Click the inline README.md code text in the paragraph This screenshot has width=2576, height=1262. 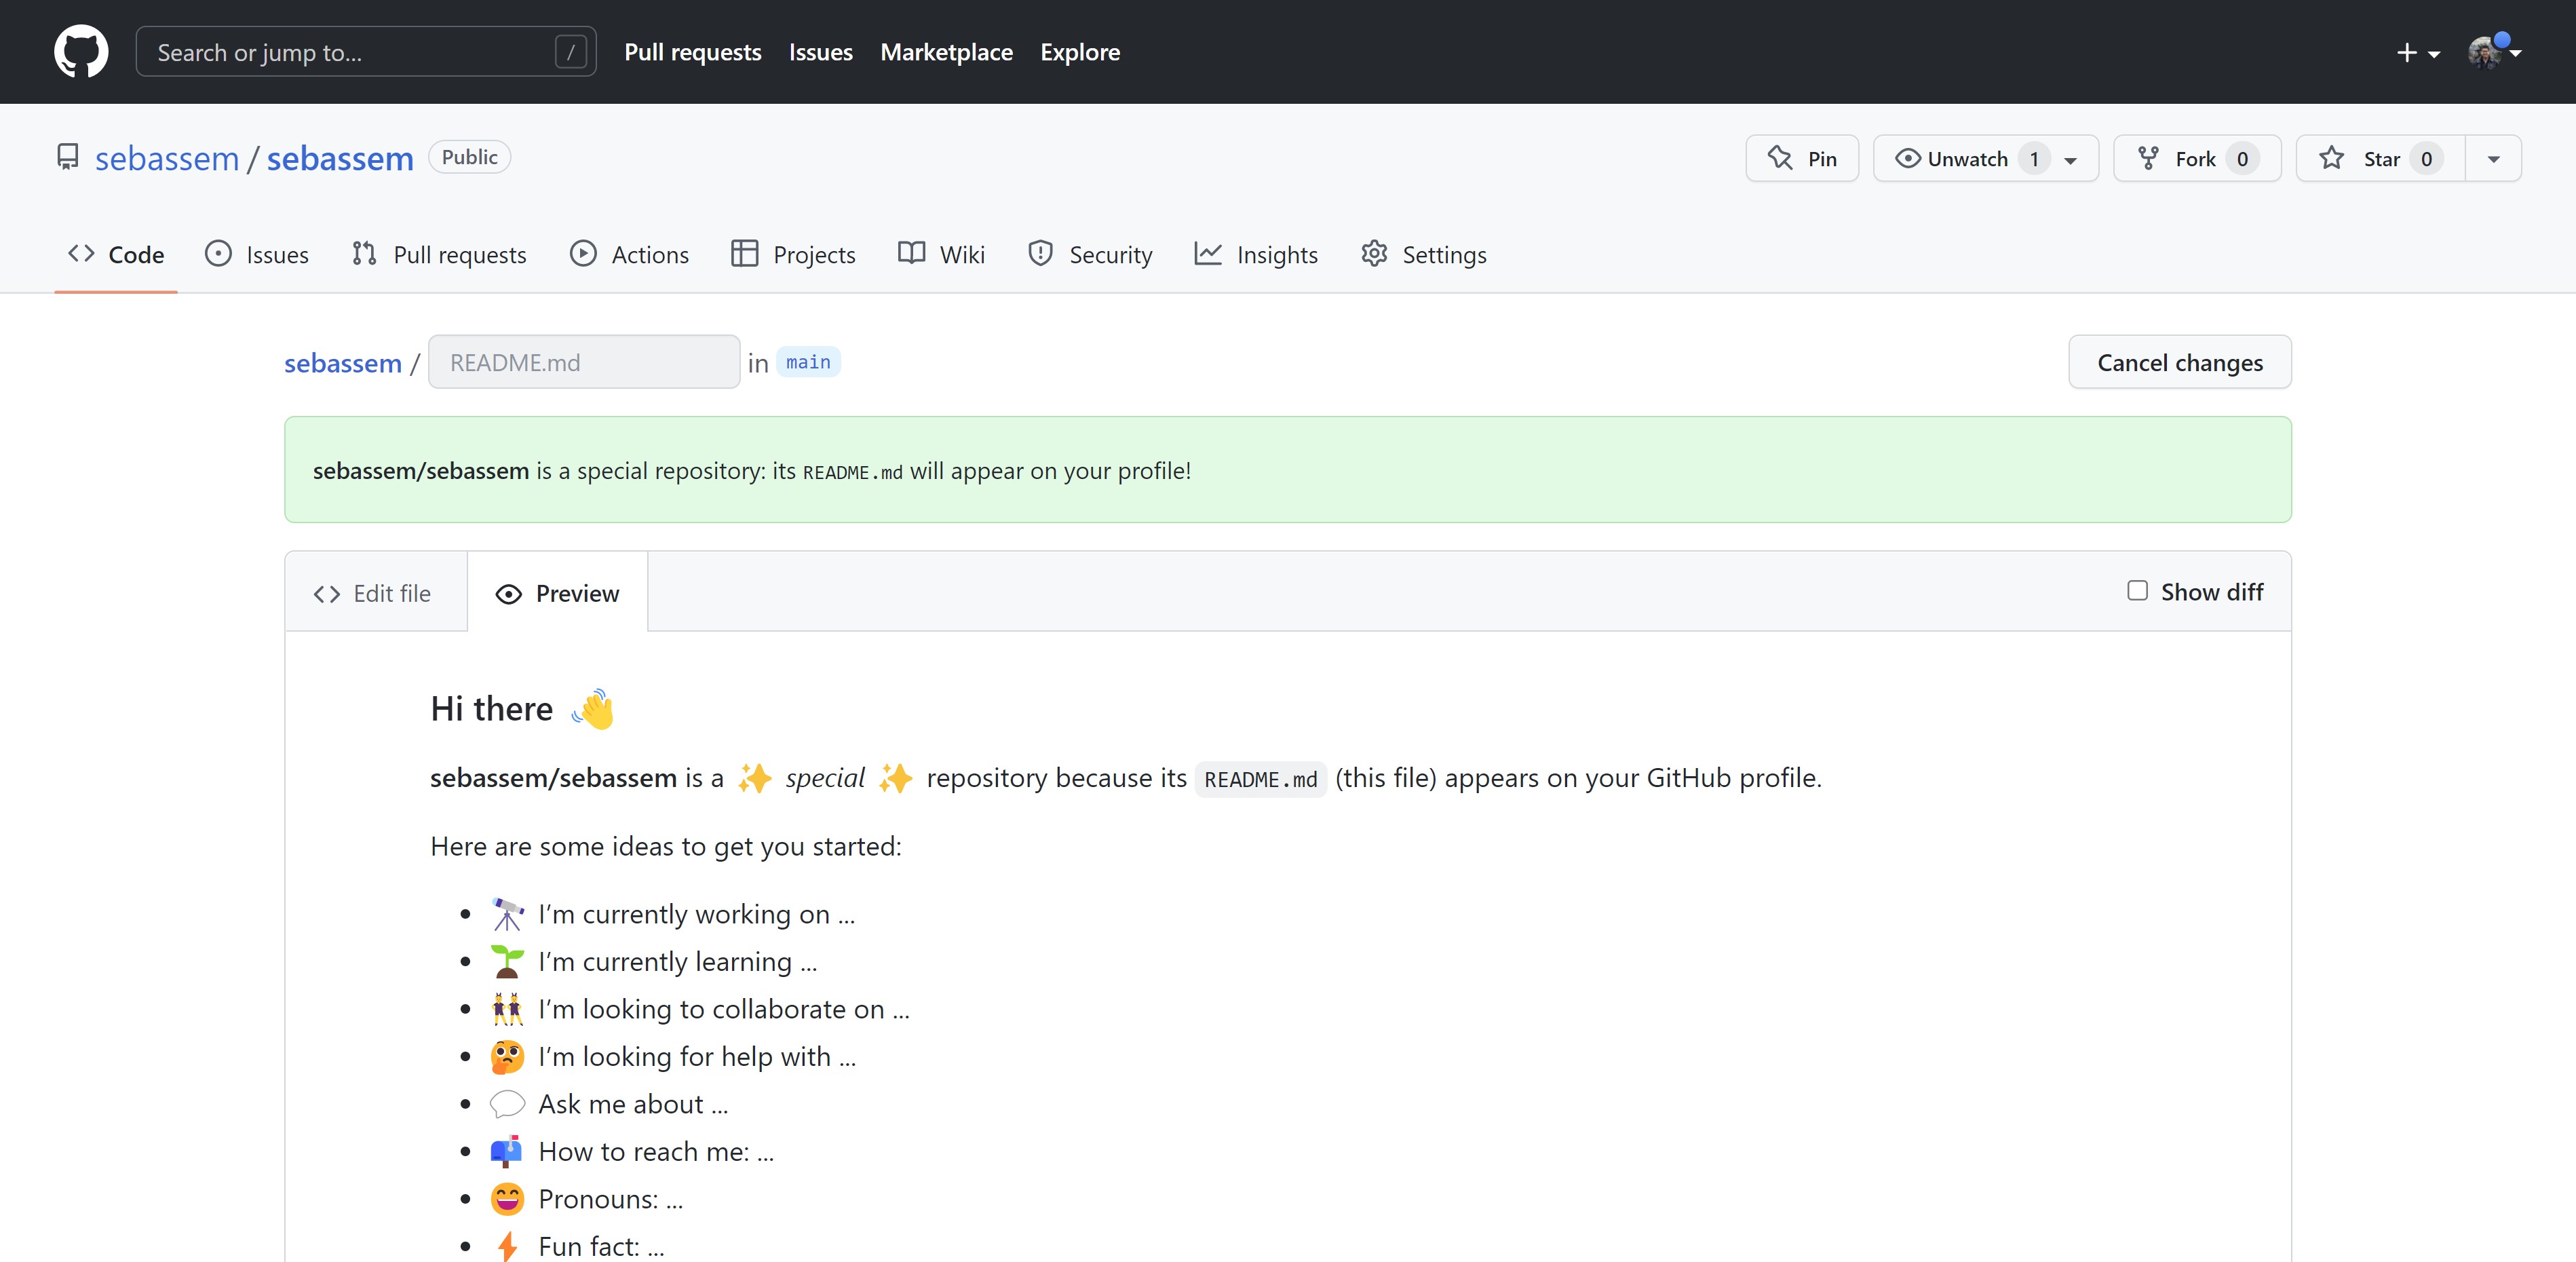[1261, 779]
